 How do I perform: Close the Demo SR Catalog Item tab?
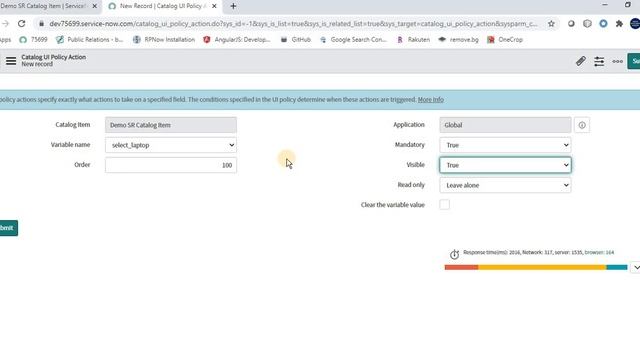point(94,6)
